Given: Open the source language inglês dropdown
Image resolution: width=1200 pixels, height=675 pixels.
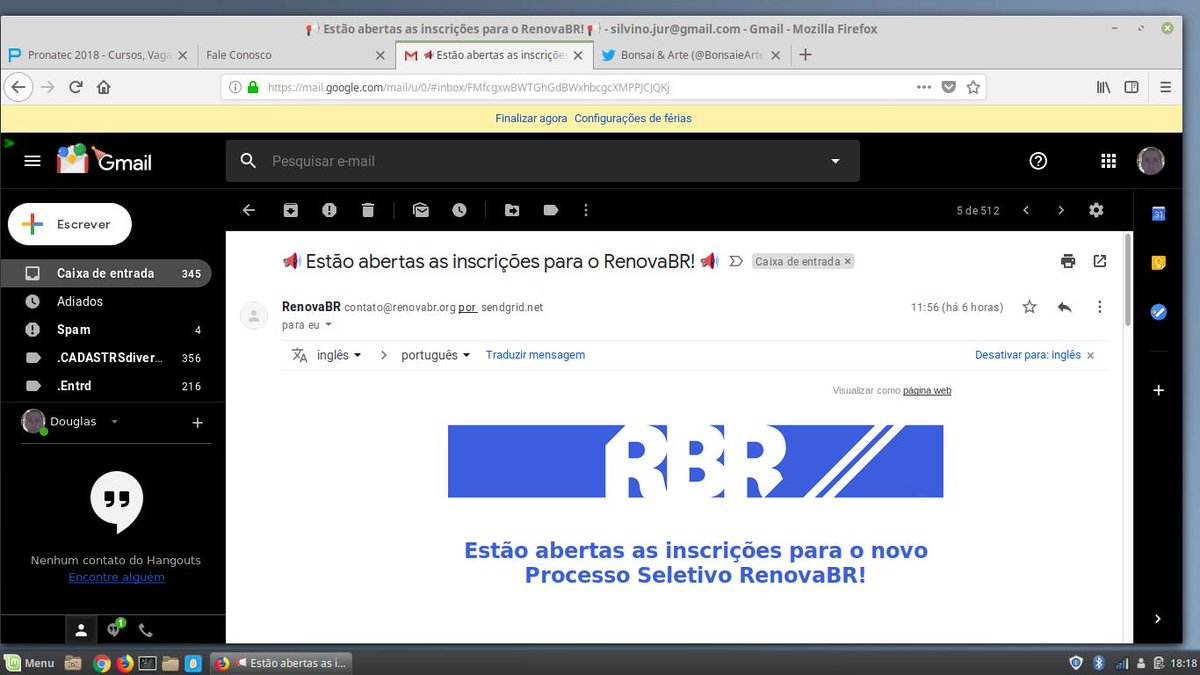Looking at the screenshot, I should click(338, 355).
